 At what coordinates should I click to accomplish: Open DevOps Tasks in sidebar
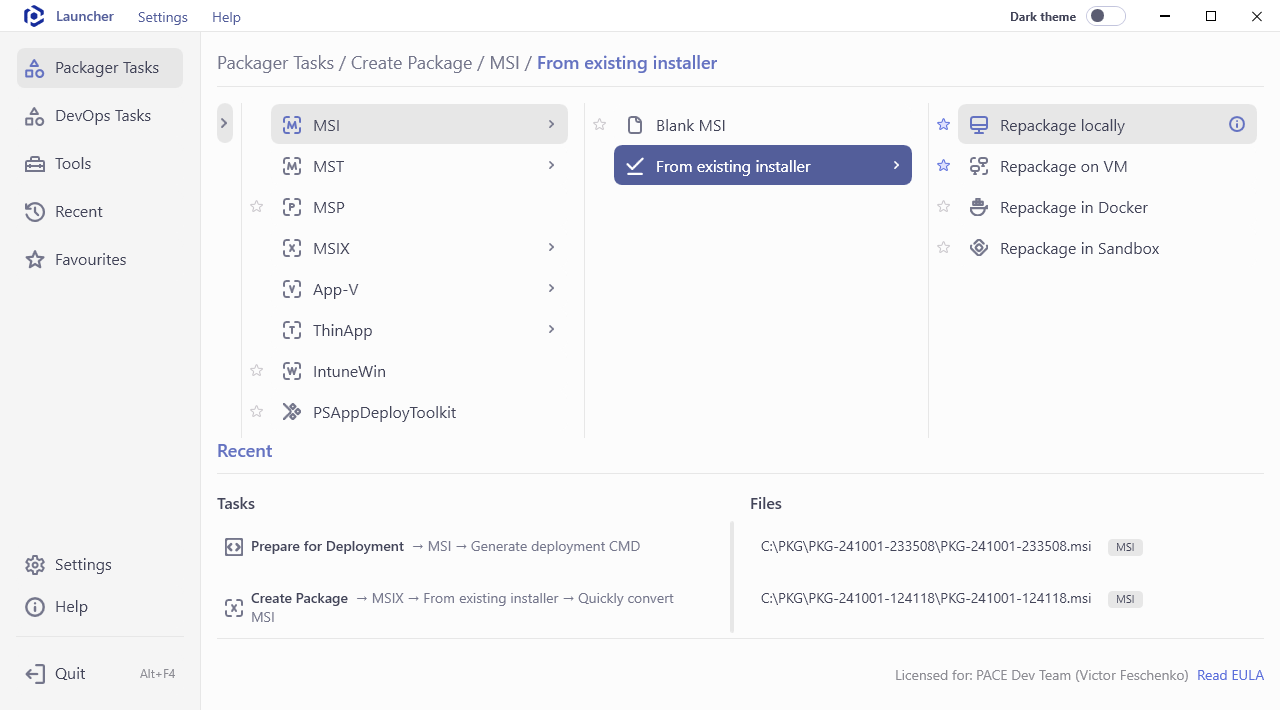[100, 116]
